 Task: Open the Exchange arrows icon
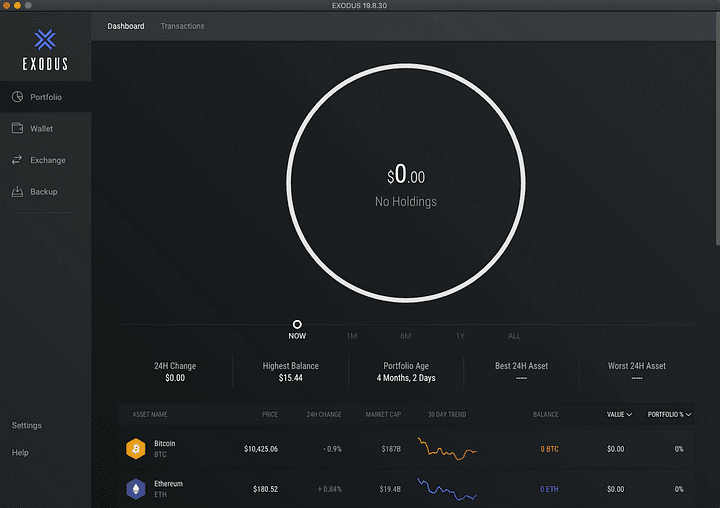pos(17,160)
